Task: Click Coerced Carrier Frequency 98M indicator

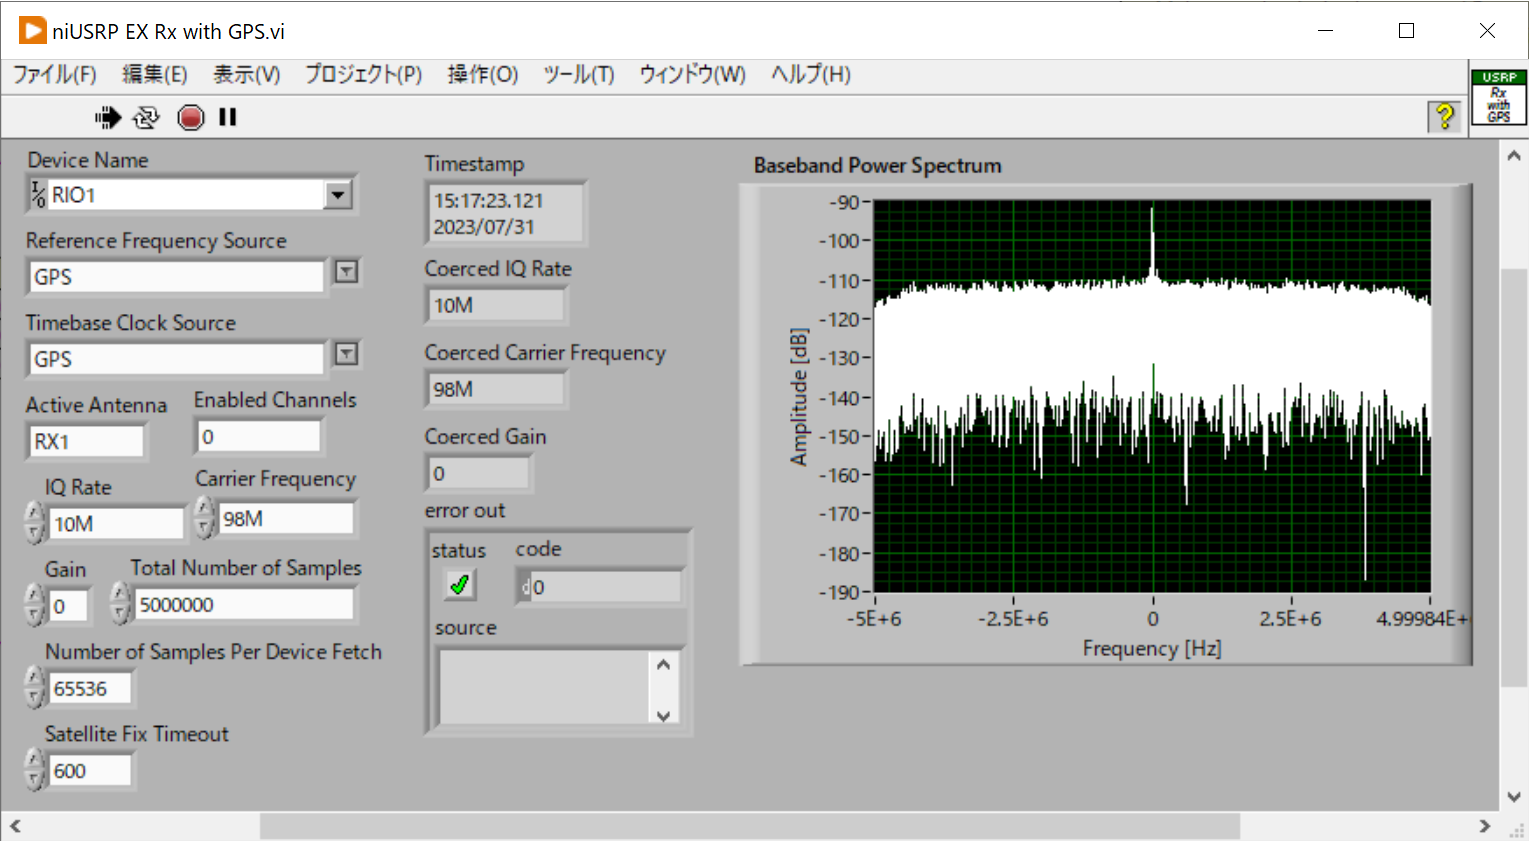Action: tap(496, 389)
